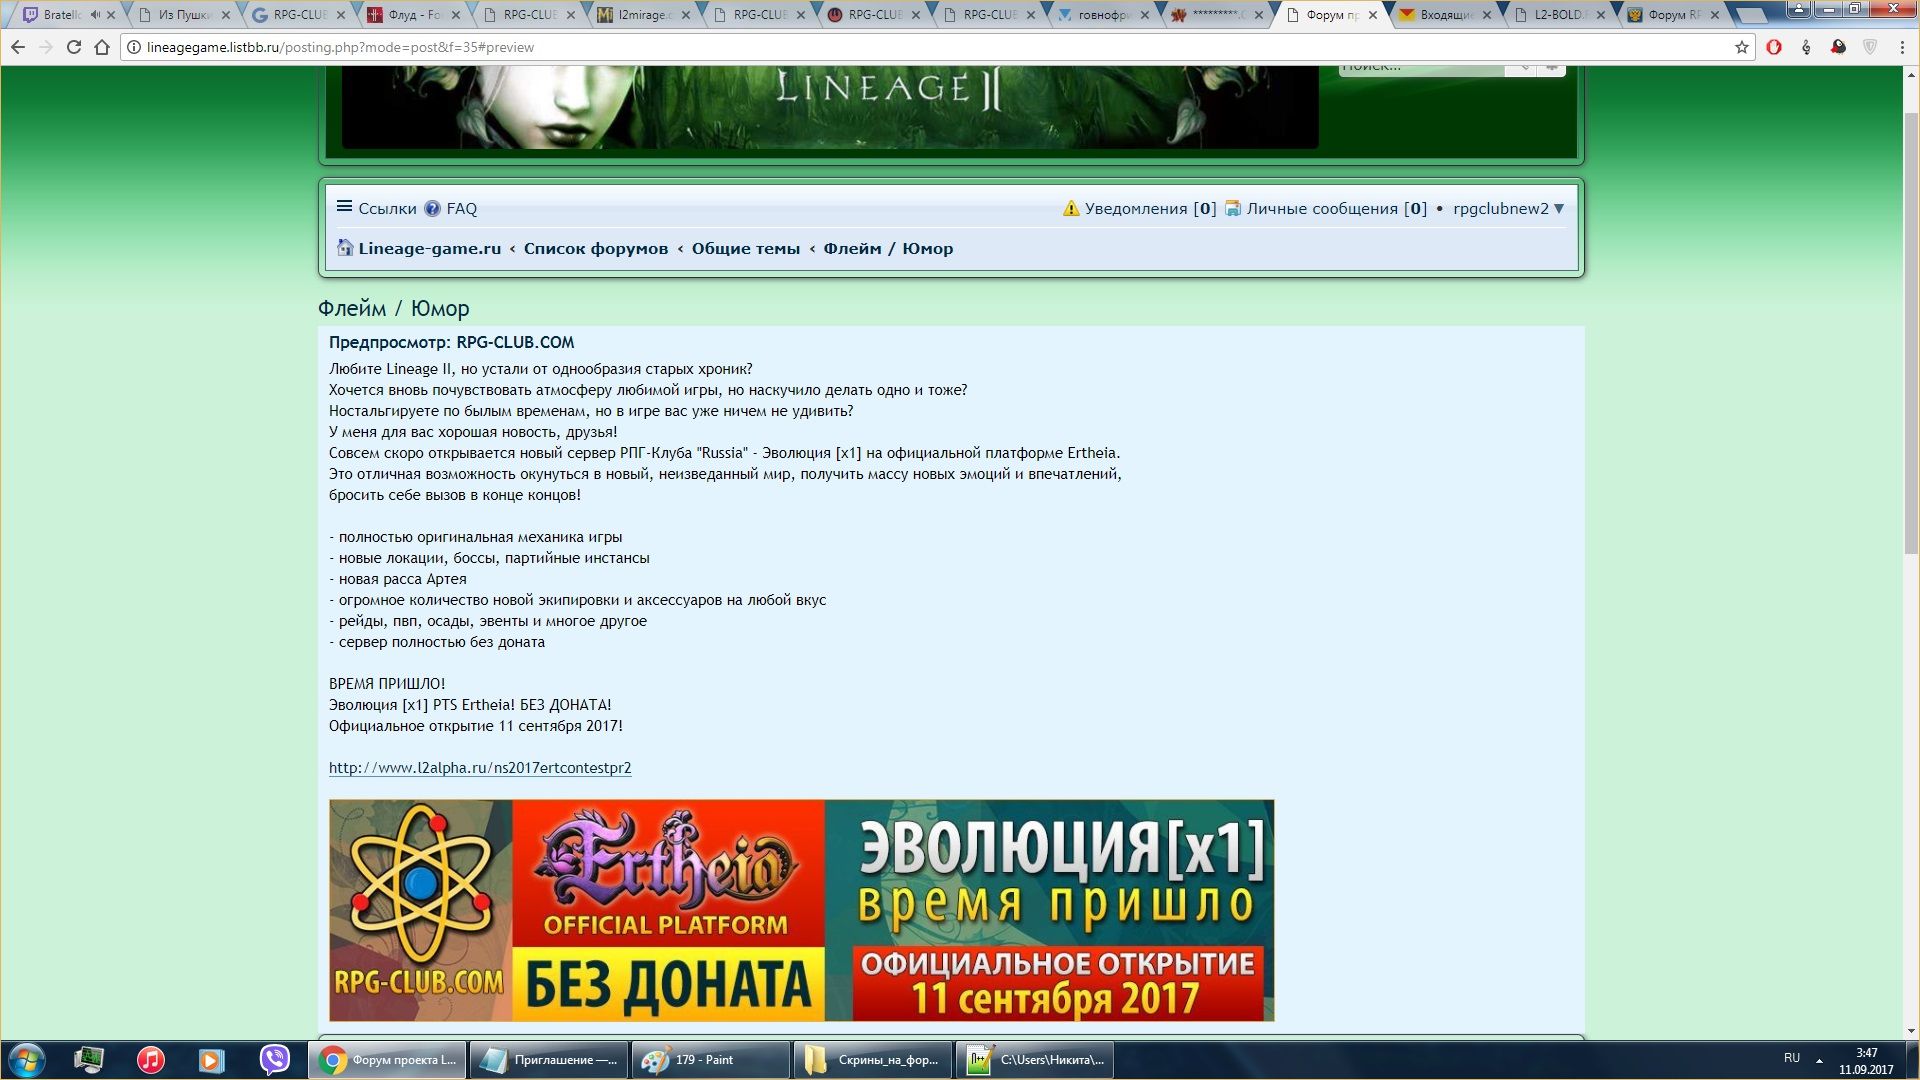Open the Скрины_на_фор folder window

(873, 1060)
